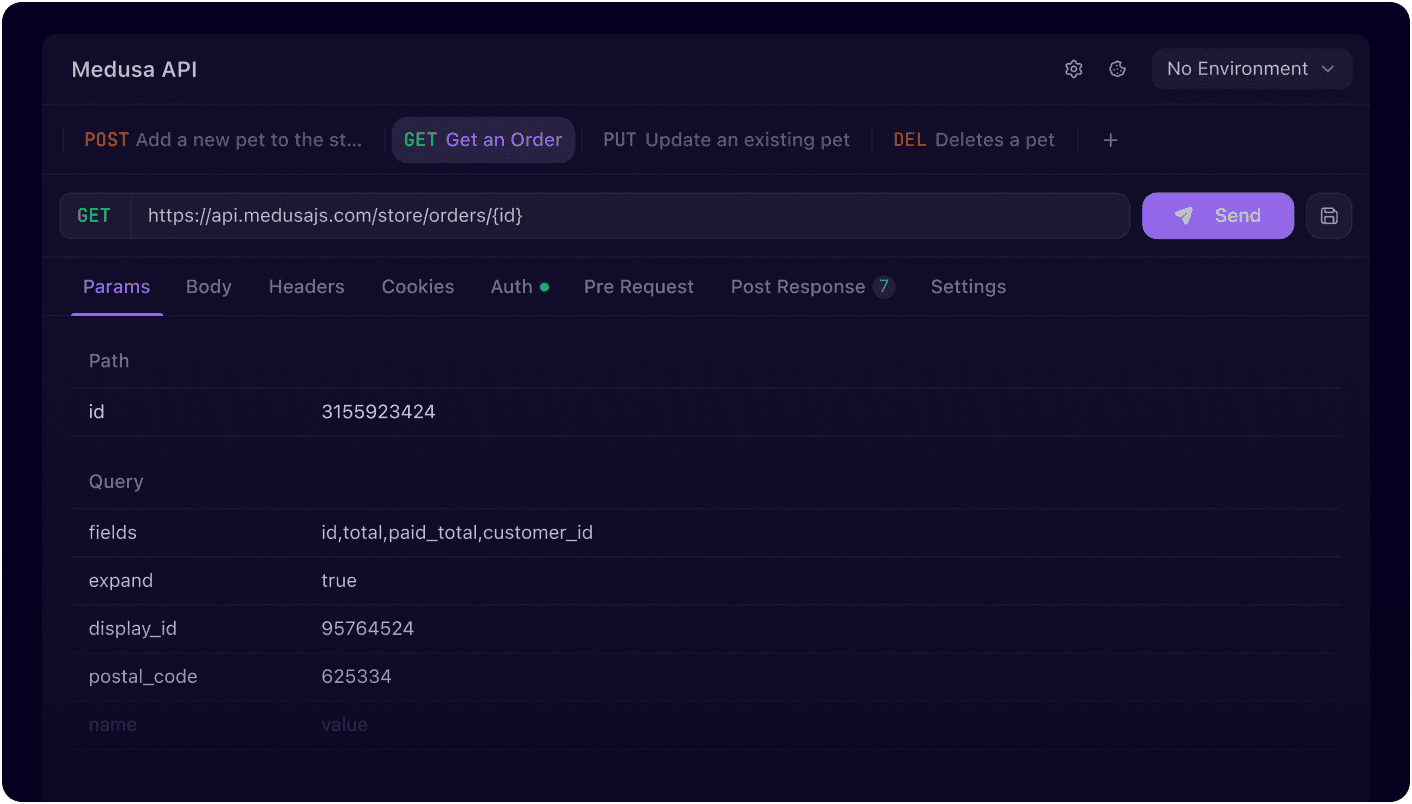
Task: Switch to the Body tab
Action: click(209, 287)
